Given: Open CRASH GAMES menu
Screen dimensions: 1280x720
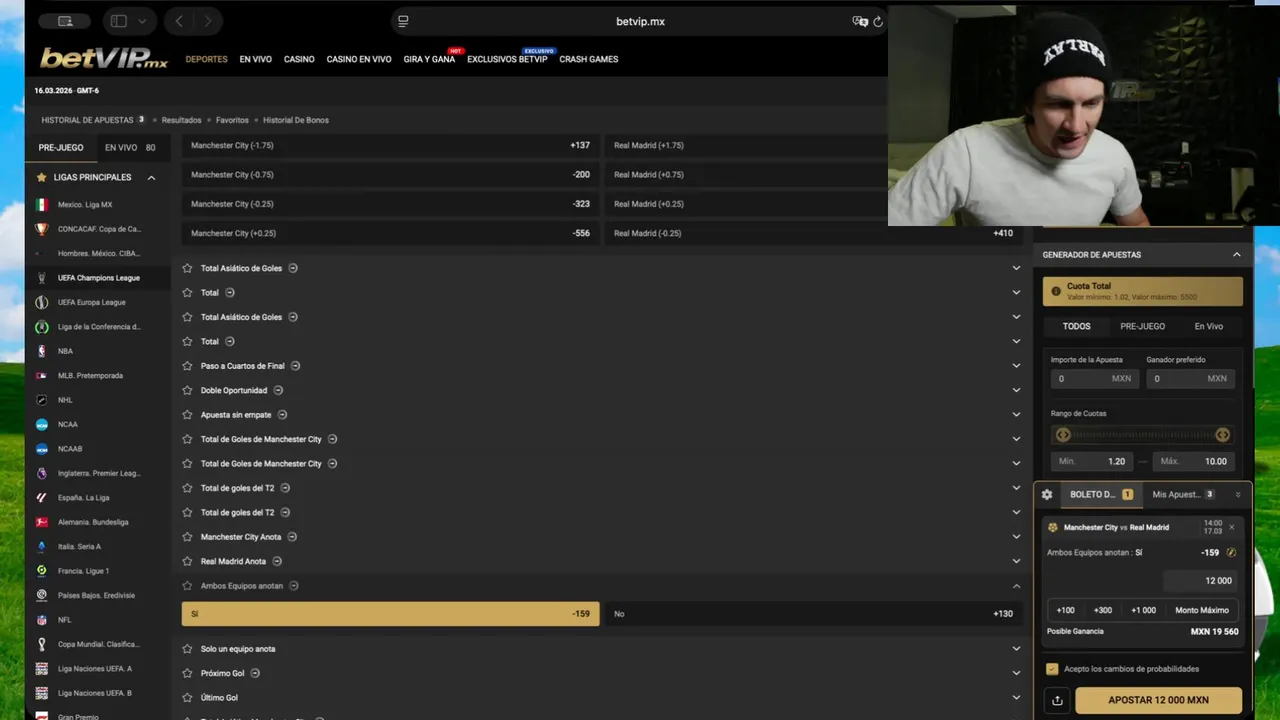Looking at the screenshot, I should [589, 59].
